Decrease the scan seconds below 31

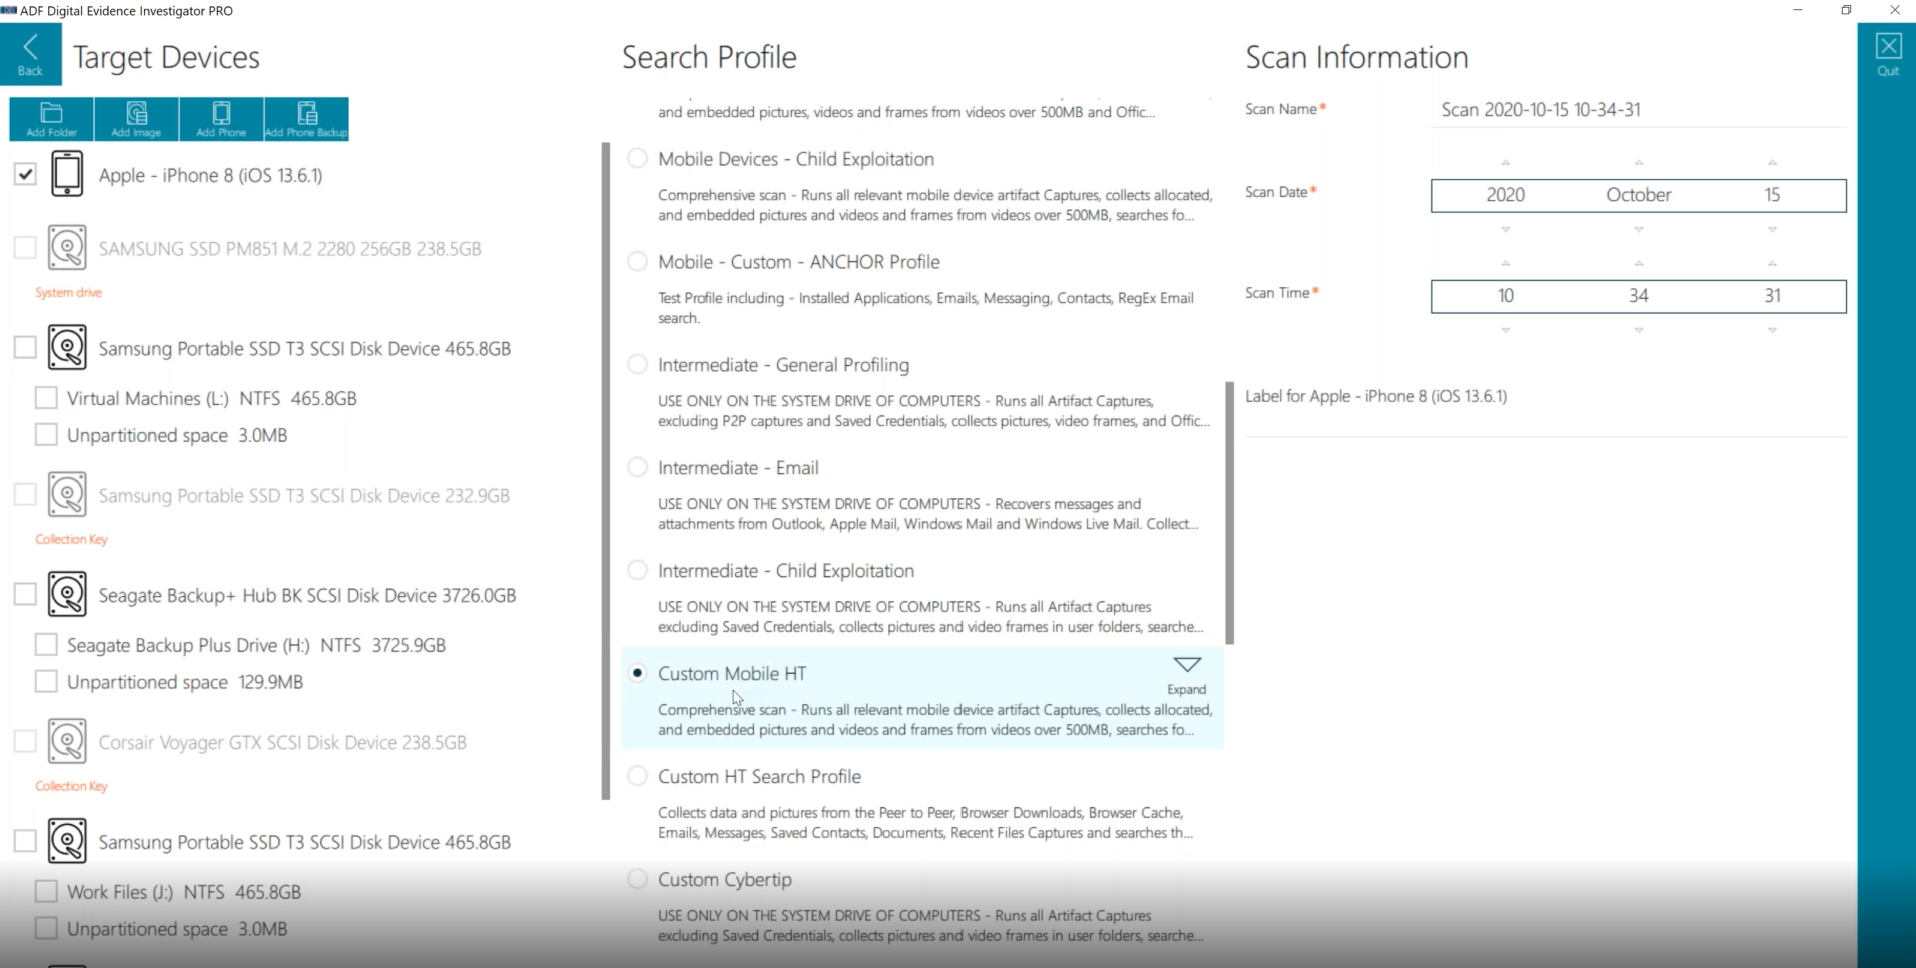1772,330
